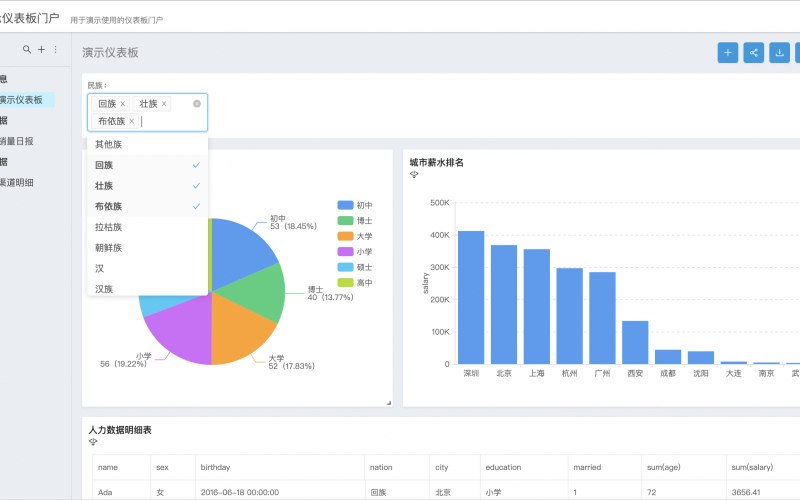The width and height of the screenshot is (800, 500).
Task: Remove the 回族 tag
Action: coord(122,104)
